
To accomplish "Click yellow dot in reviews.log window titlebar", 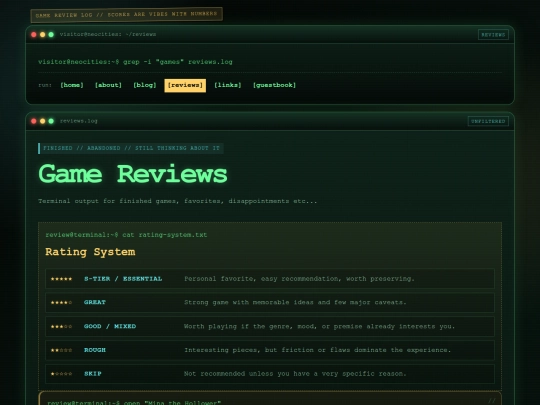I will point(42,121).
